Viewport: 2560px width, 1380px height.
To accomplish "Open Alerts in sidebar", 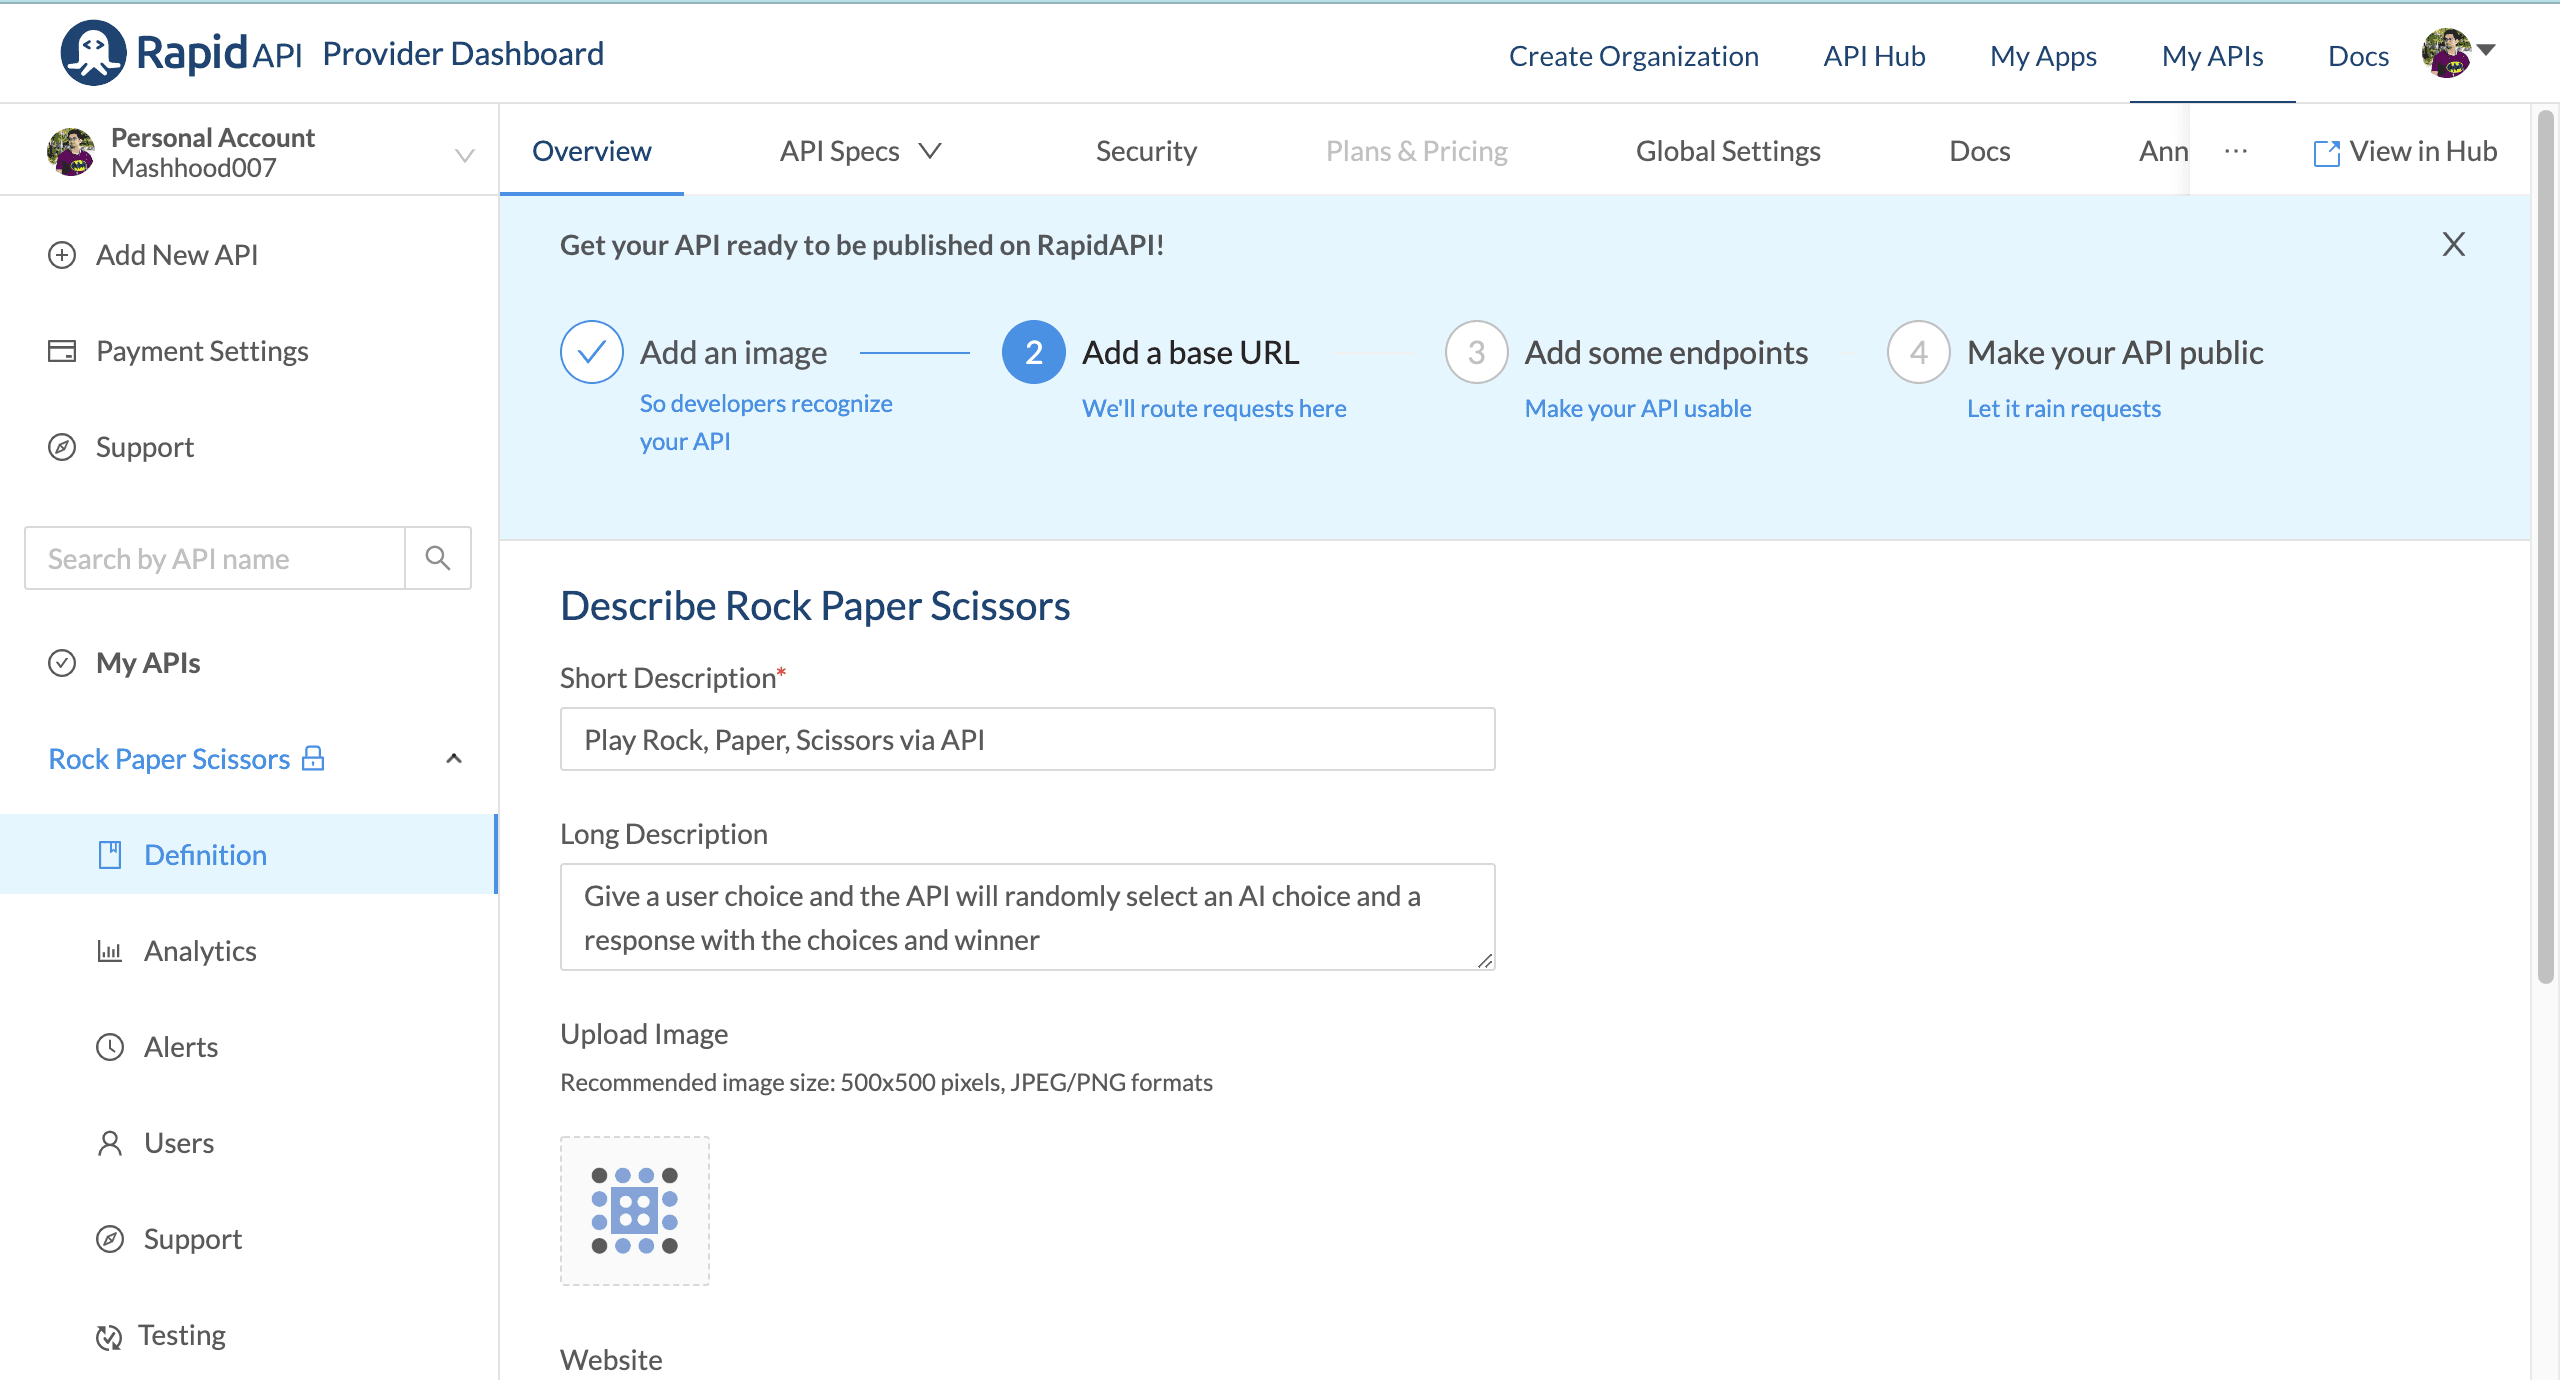I will (x=181, y=1047).
